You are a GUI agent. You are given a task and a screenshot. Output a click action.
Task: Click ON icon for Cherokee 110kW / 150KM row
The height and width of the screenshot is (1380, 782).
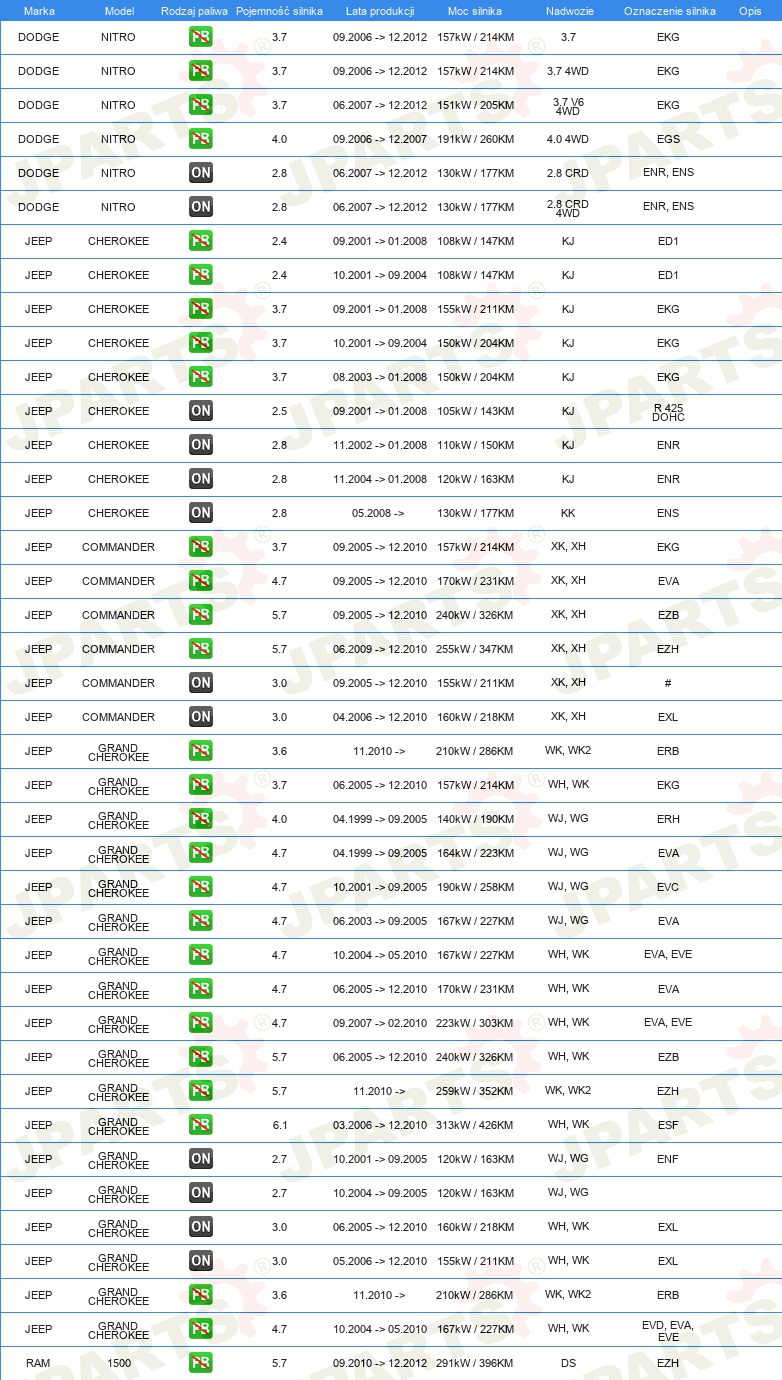[201, 445]
